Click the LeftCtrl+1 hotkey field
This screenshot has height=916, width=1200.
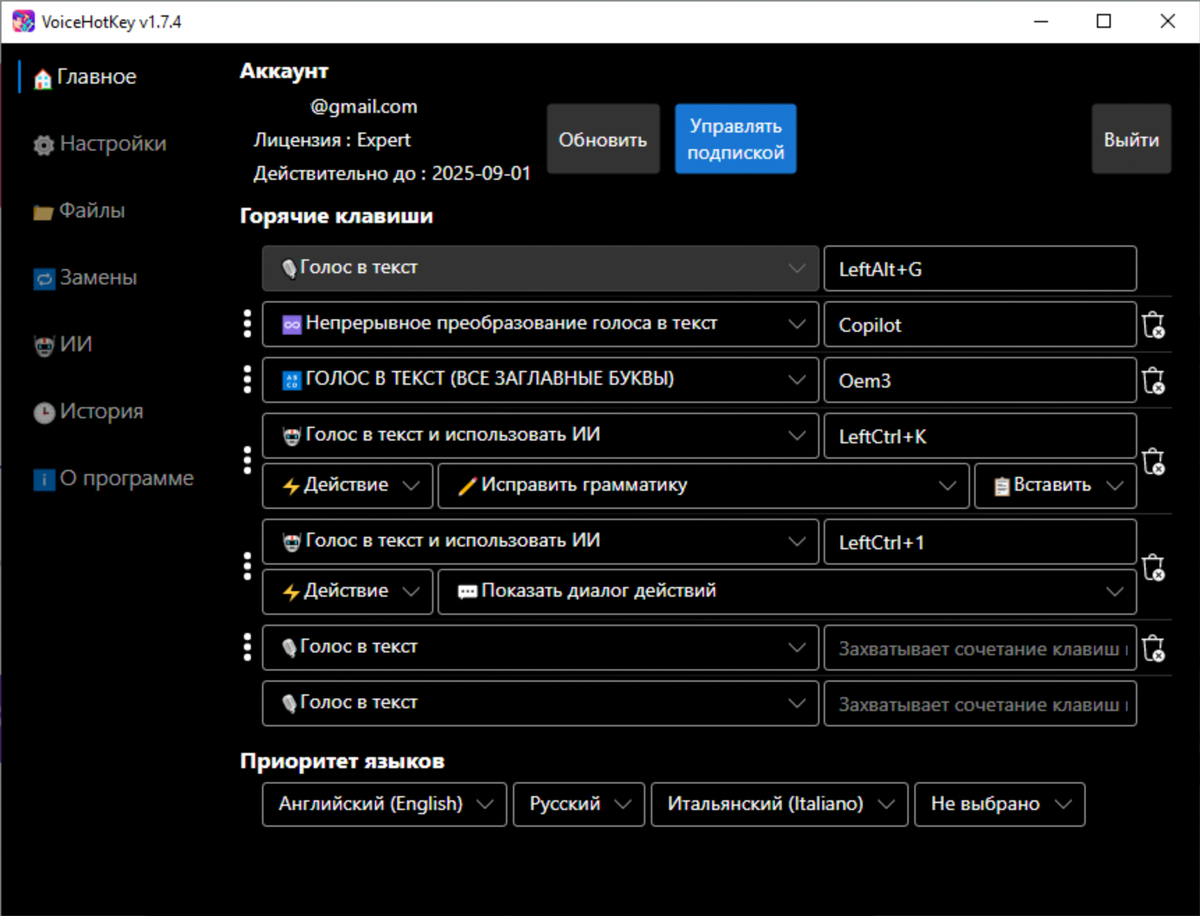[x=980, y=541]
